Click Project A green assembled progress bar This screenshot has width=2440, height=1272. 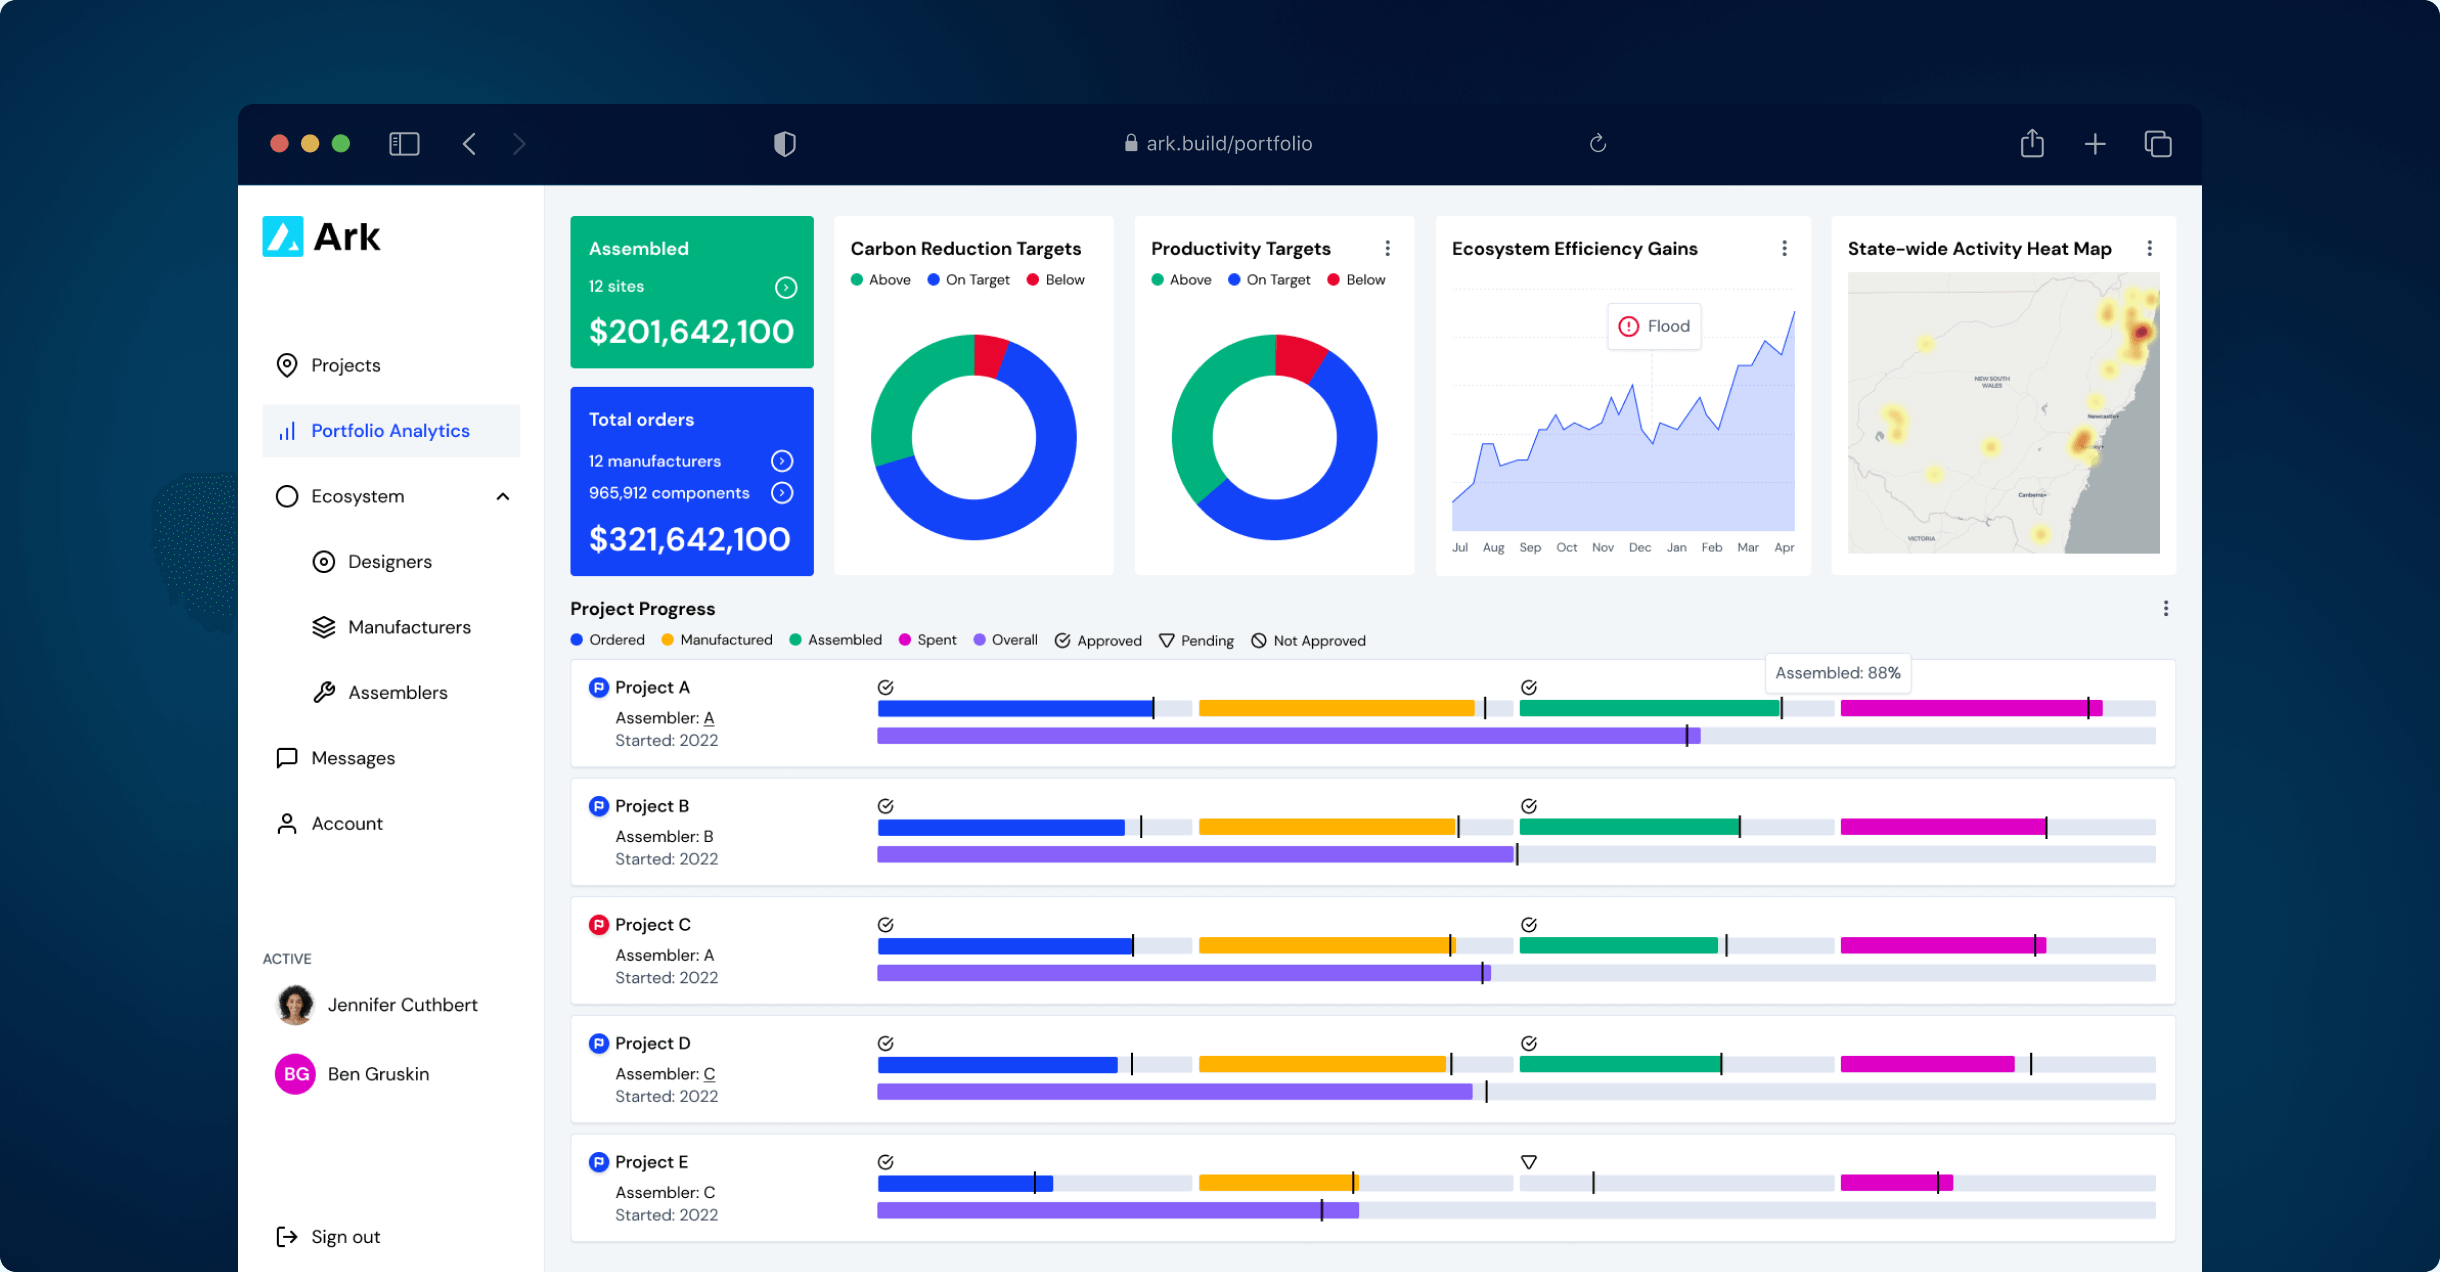[1648, 708]
